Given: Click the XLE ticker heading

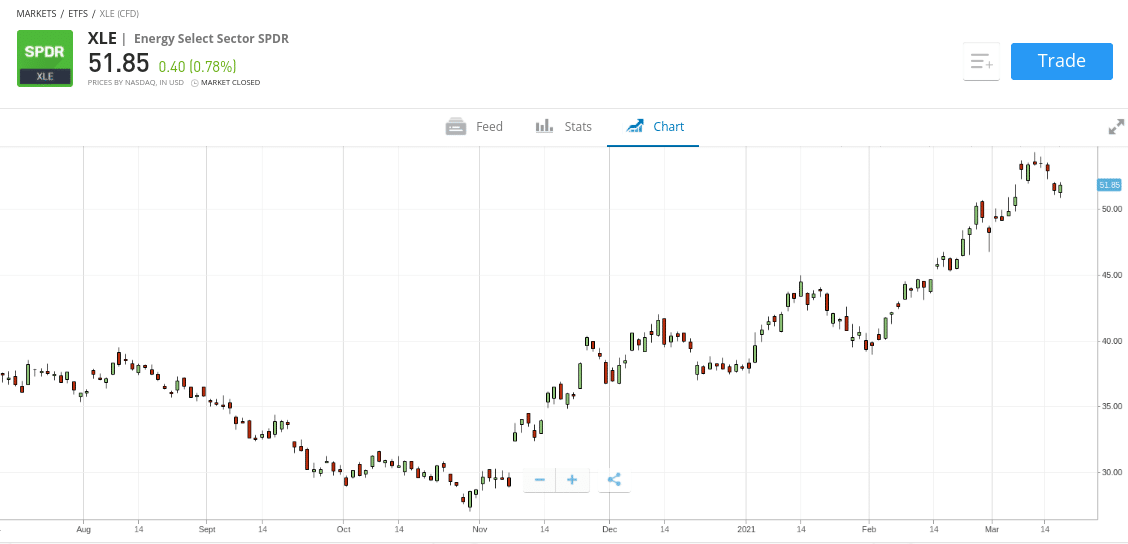Looking at the screenshot, I should point(102,38).
